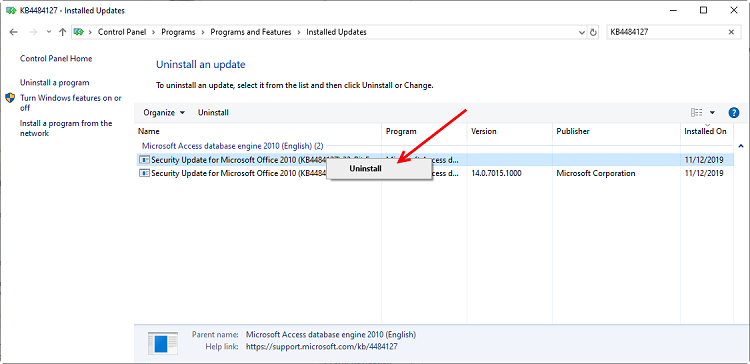Go to Control Panel Home
The width and height of the screenshot is (750, 364).
pyautogui.click(x=56, y=58)
